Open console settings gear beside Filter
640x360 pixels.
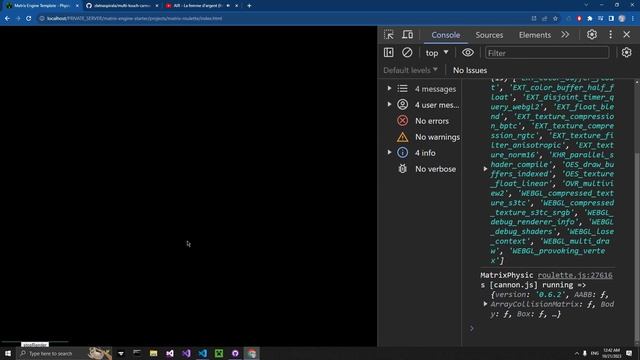(627, 53)
